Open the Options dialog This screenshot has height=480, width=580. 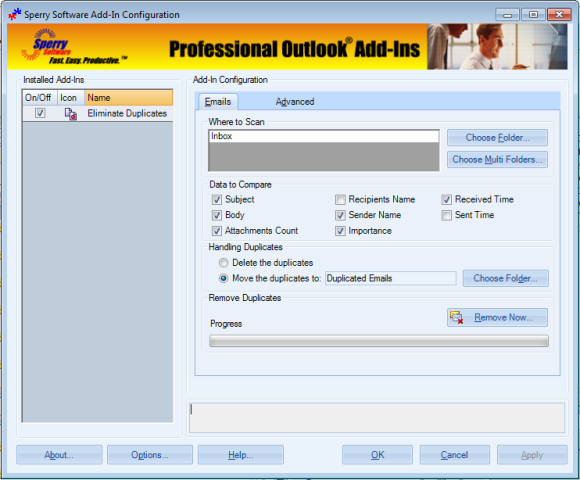click(150, 455)
